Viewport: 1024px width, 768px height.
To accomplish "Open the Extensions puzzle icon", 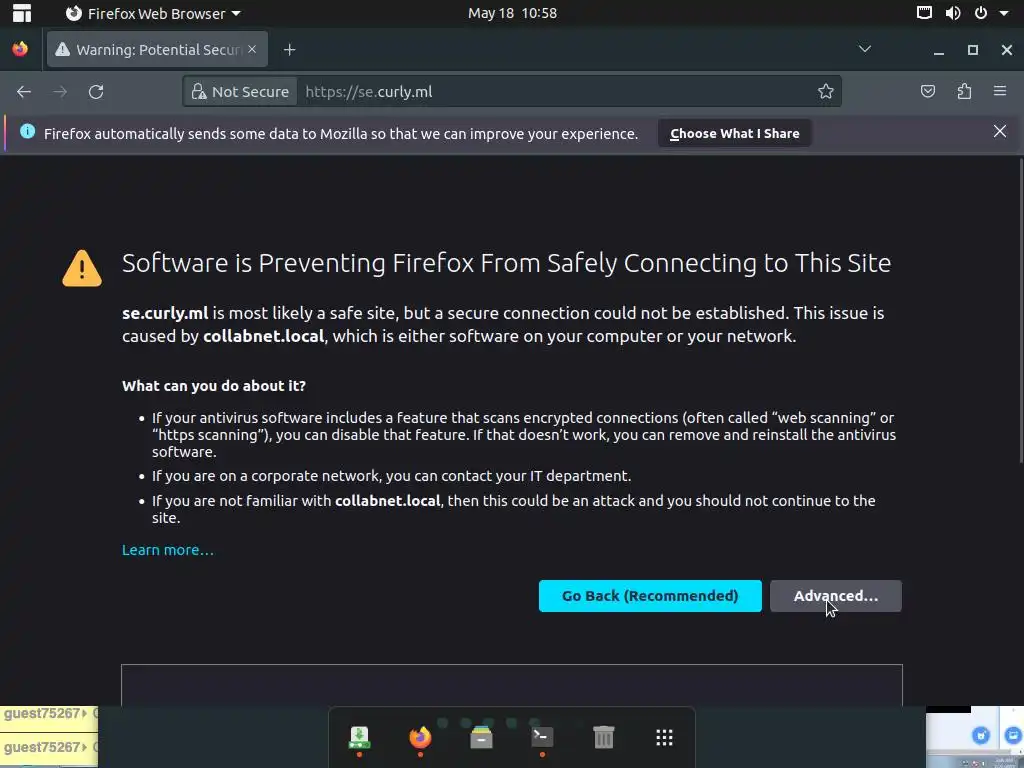I will (964, 92).
